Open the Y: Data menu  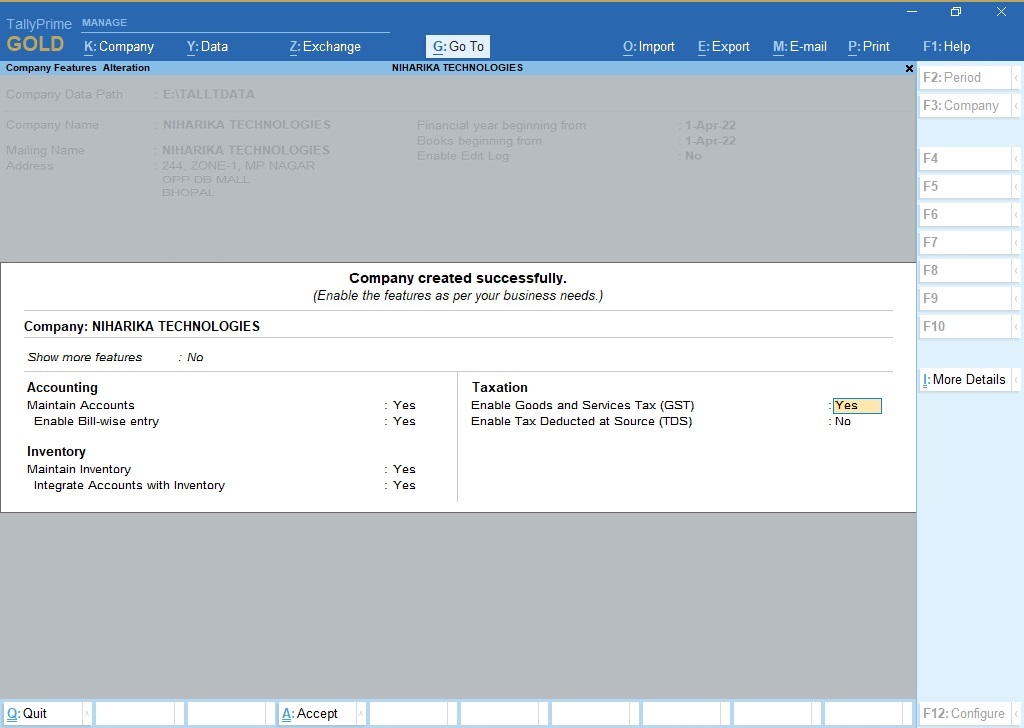[207, 46]
